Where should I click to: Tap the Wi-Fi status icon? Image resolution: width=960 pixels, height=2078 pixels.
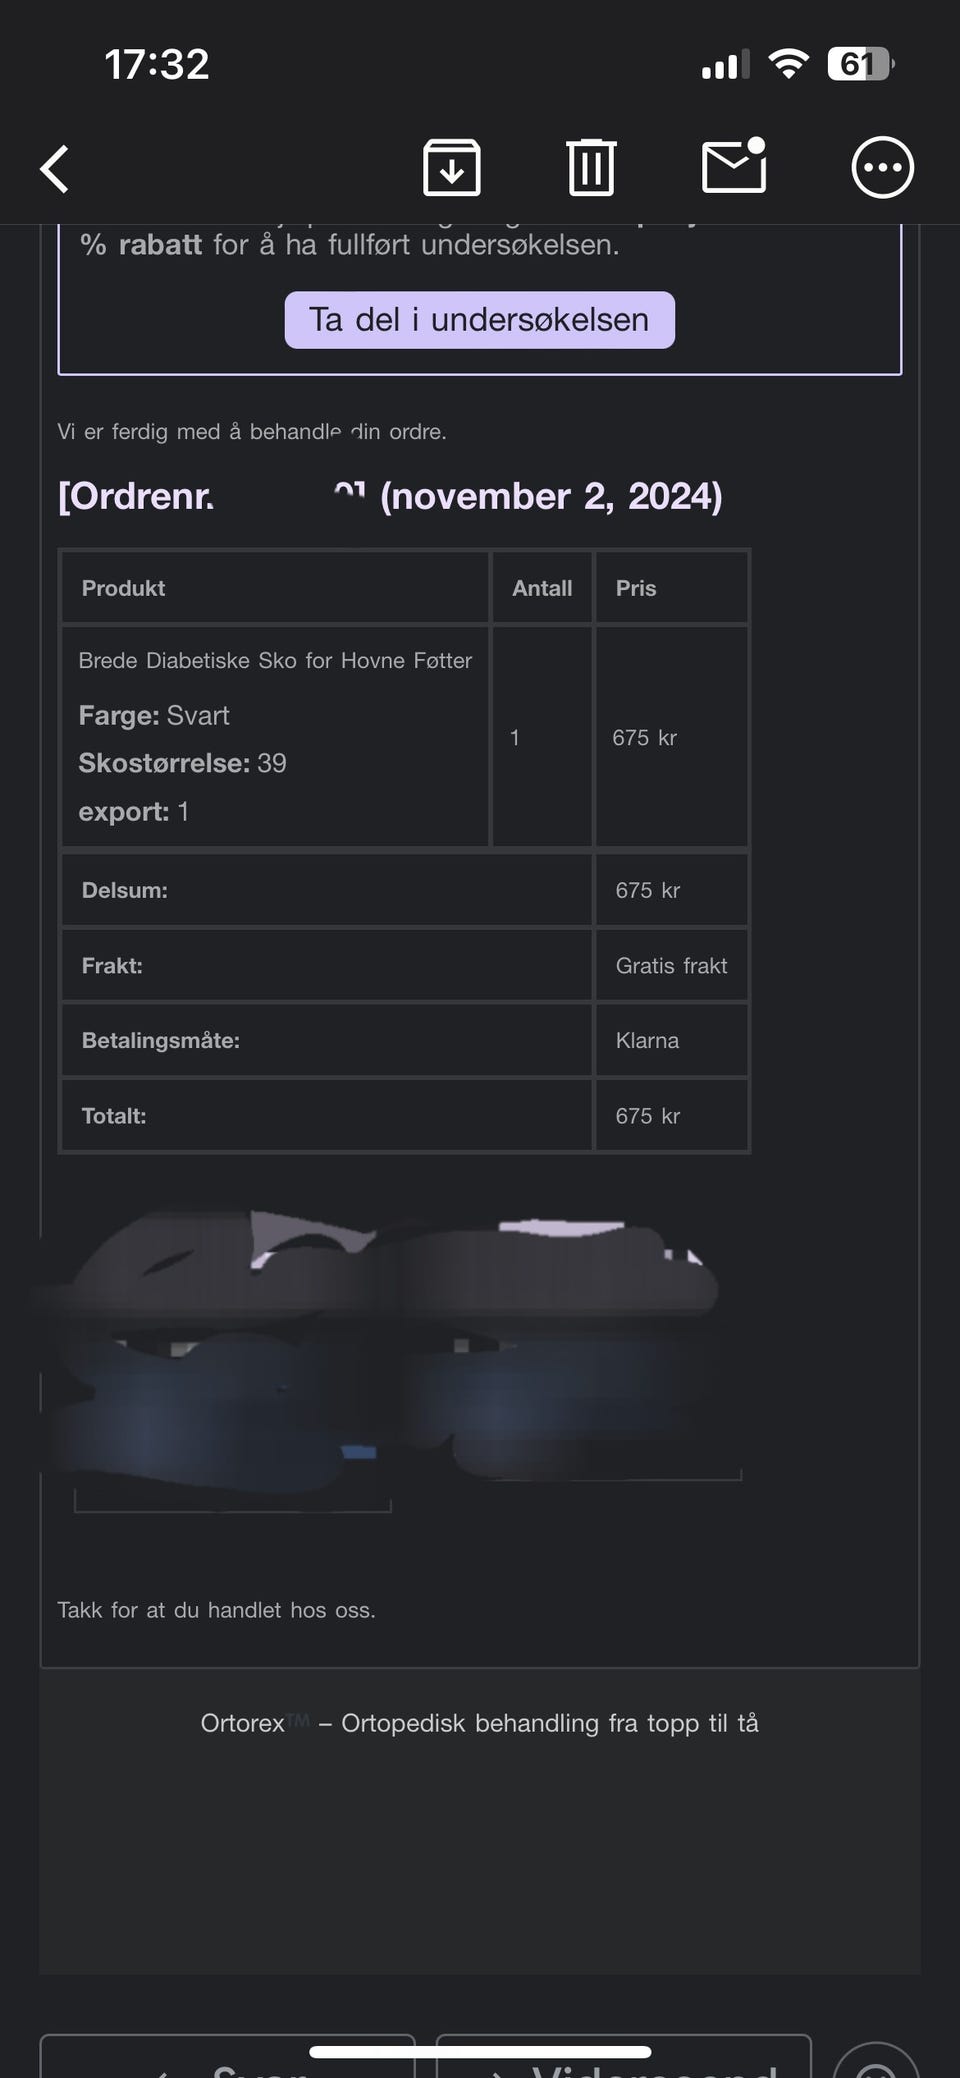pyautogui.click(x=788, y=65)
